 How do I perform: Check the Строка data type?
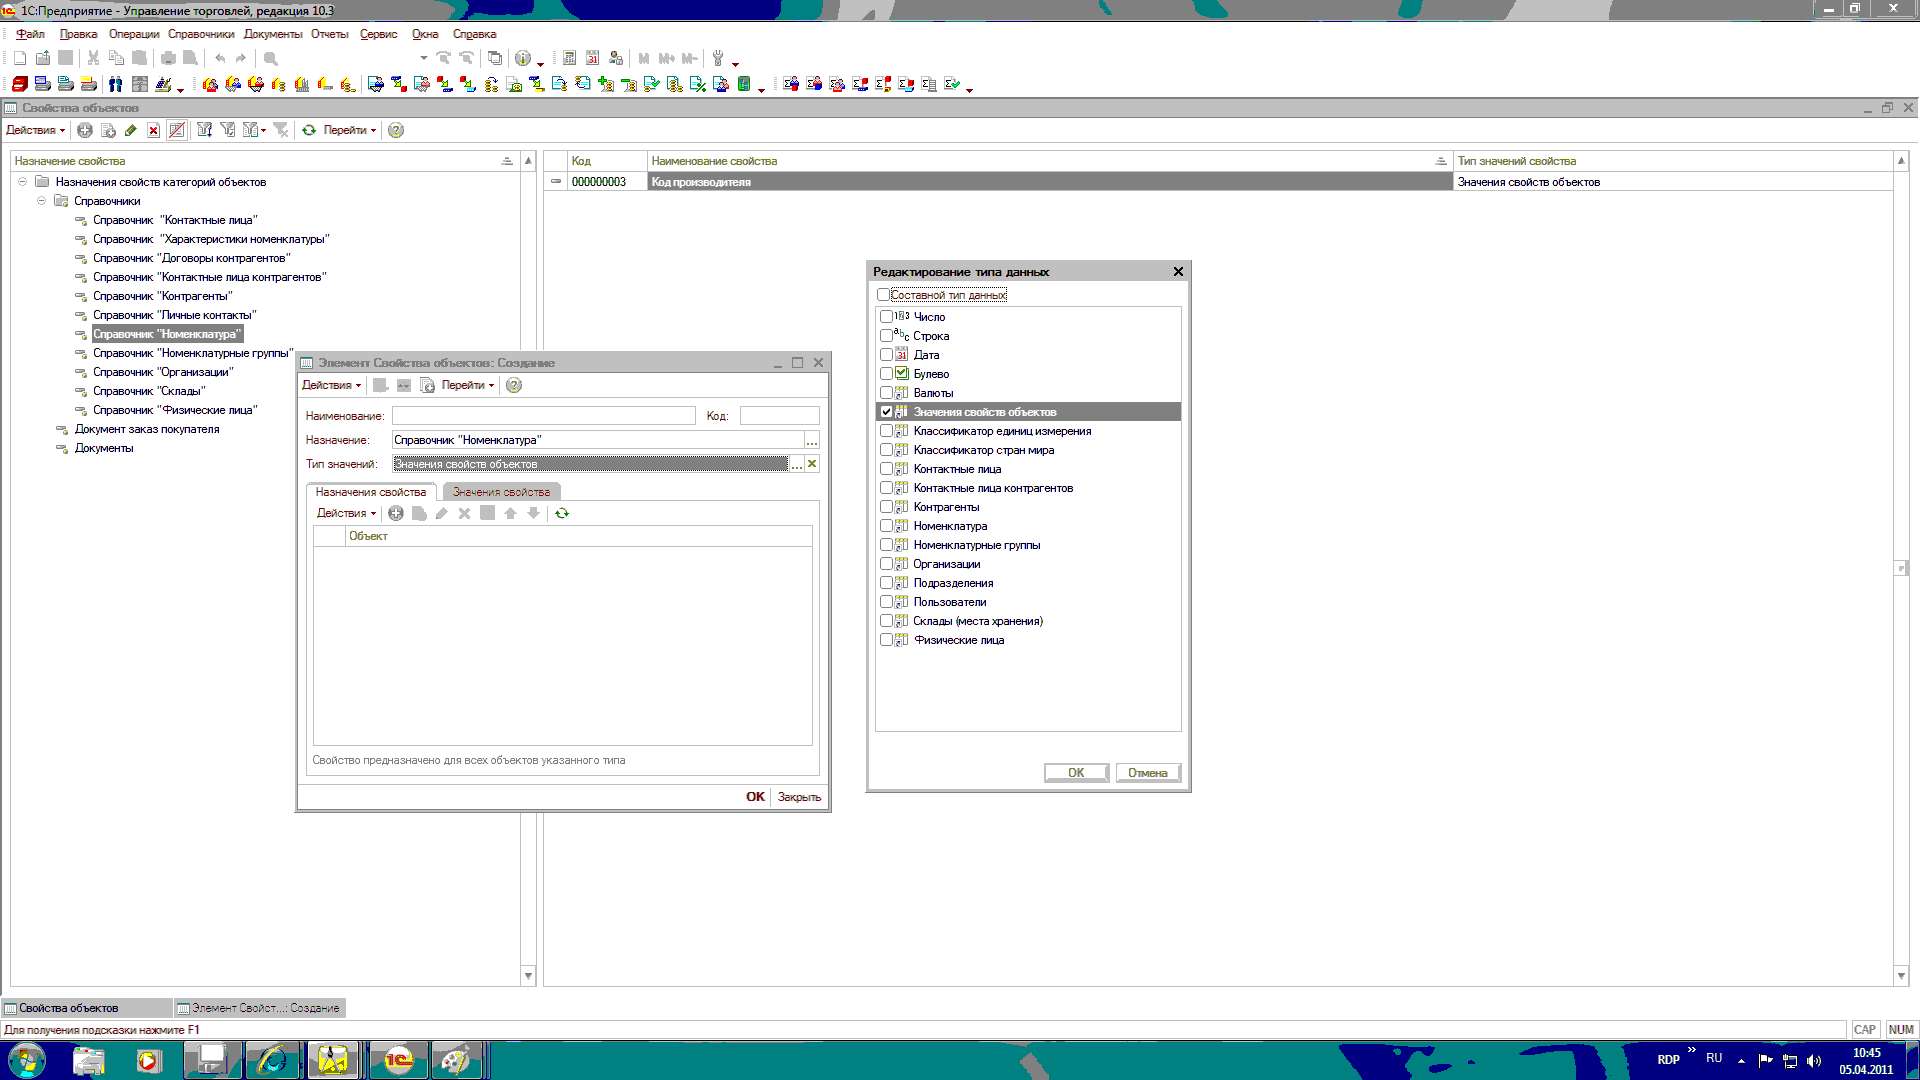coord(886,336)
